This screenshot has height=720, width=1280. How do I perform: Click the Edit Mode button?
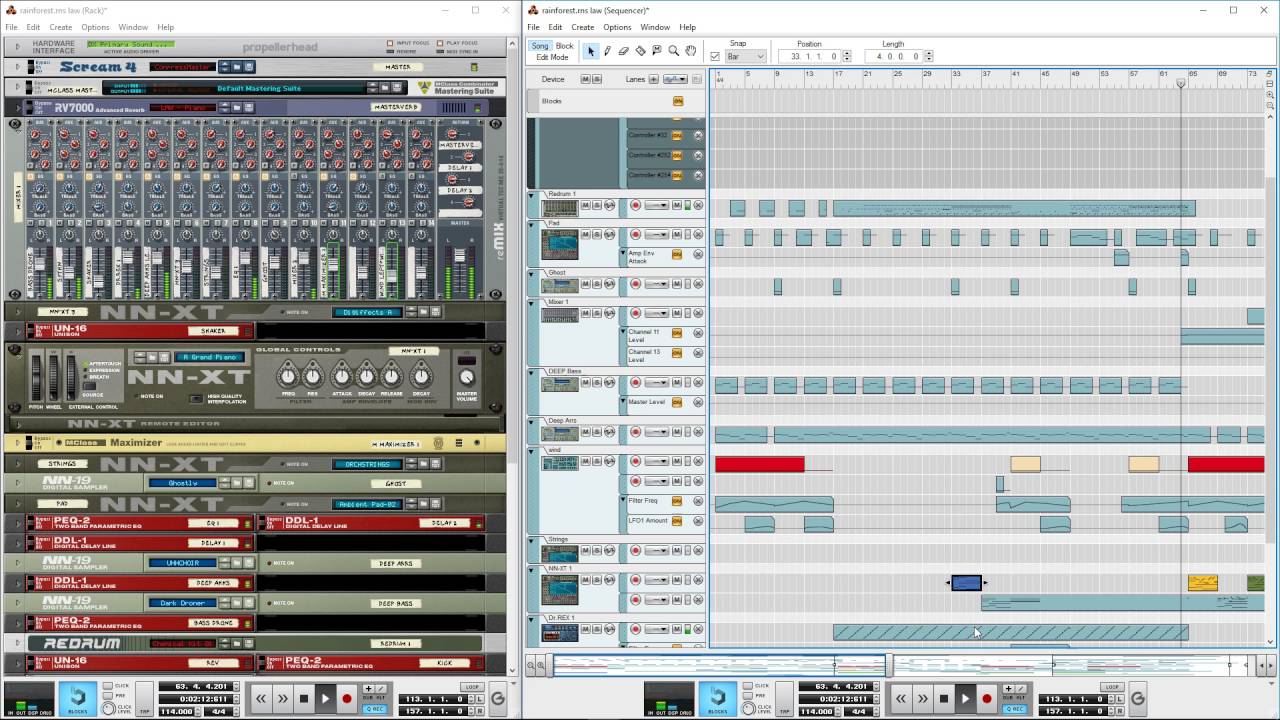pyautogui.click(x=553, y=57)
